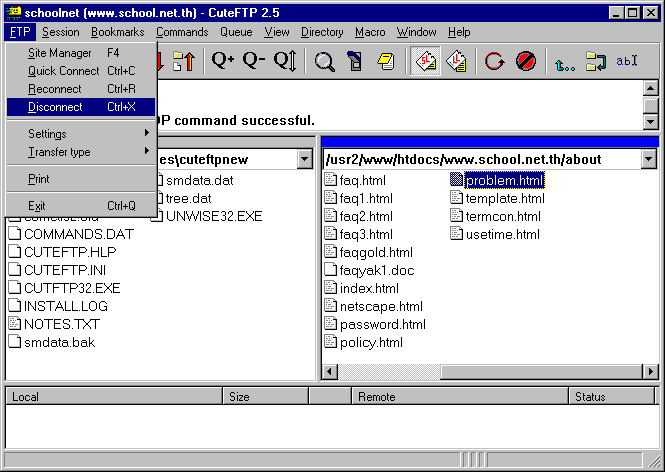Click the change directory folders icon
The width and height of the screenshot is (665, 472).
point(596,61)
